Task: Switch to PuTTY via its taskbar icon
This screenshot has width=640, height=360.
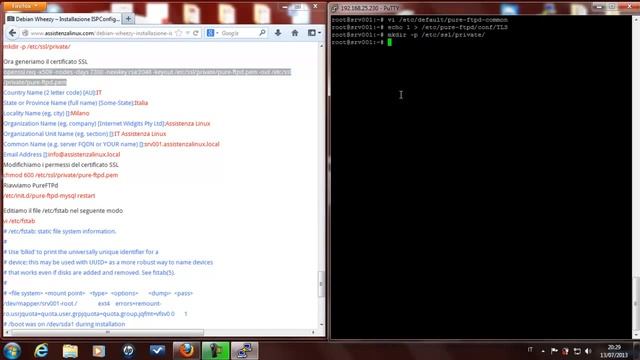Action: pyautogui.click(x=244, y=351)
